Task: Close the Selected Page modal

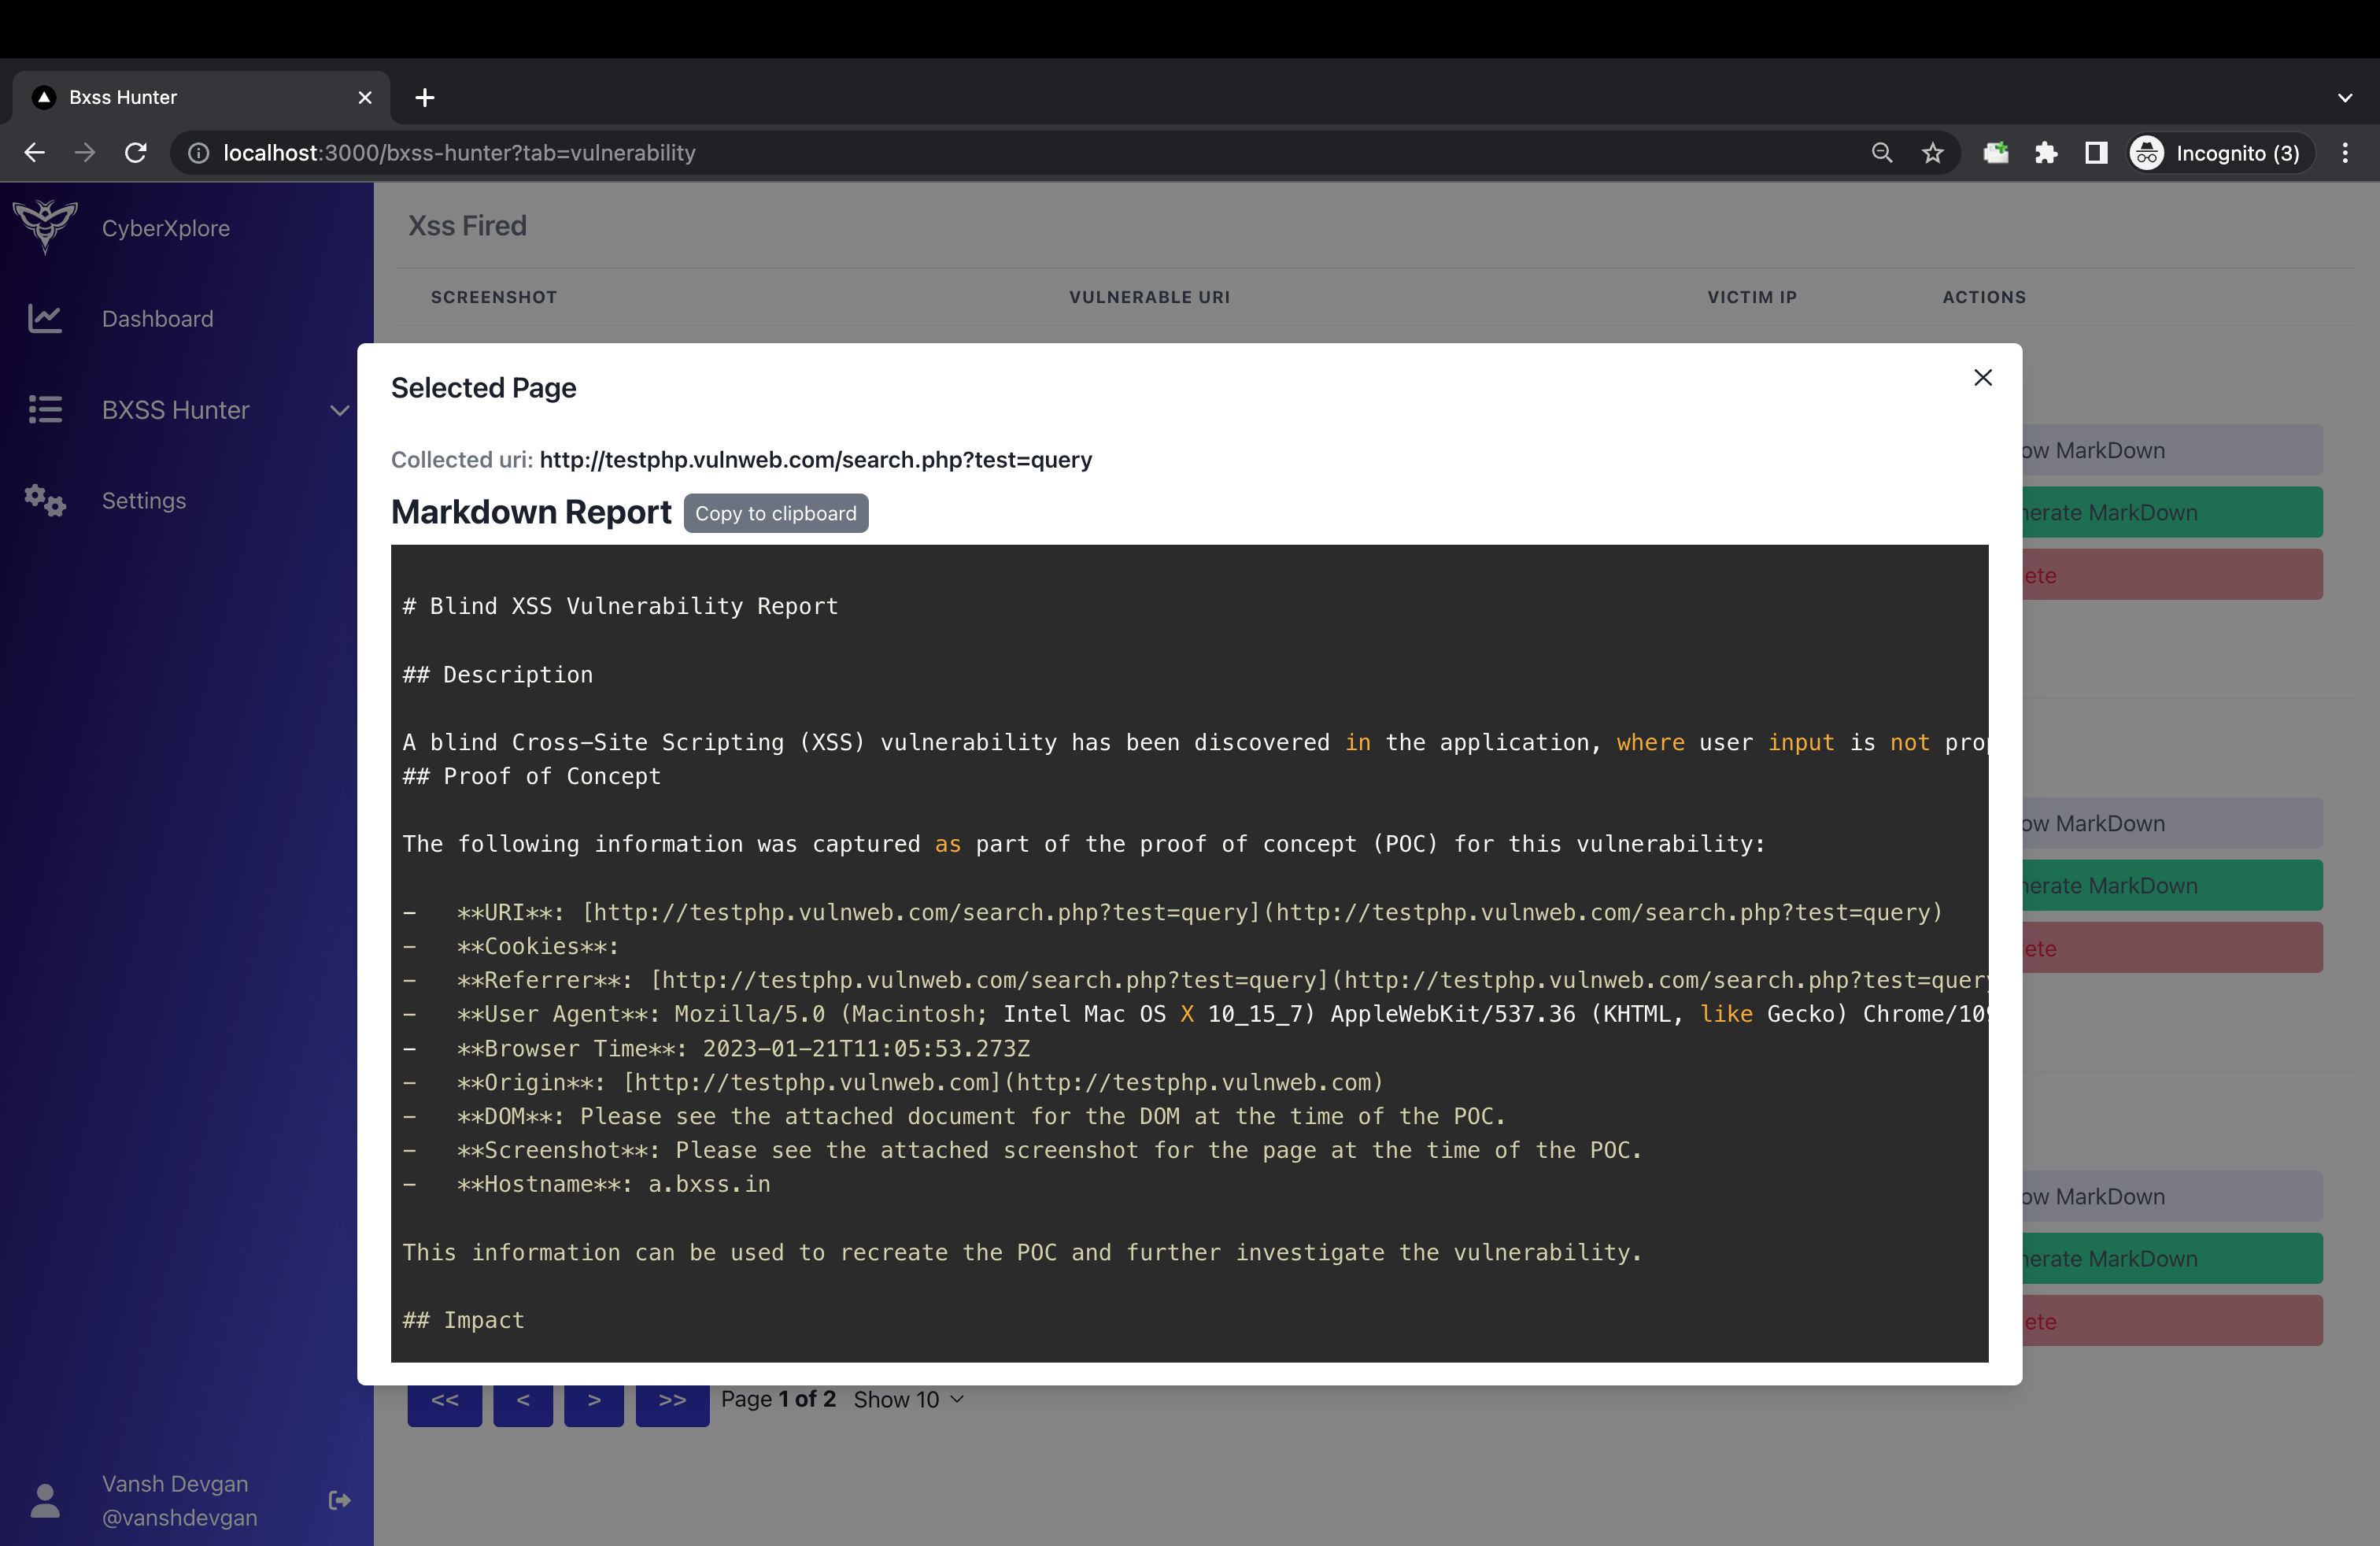Action: pyautogui.click(x=1983, y=376)
